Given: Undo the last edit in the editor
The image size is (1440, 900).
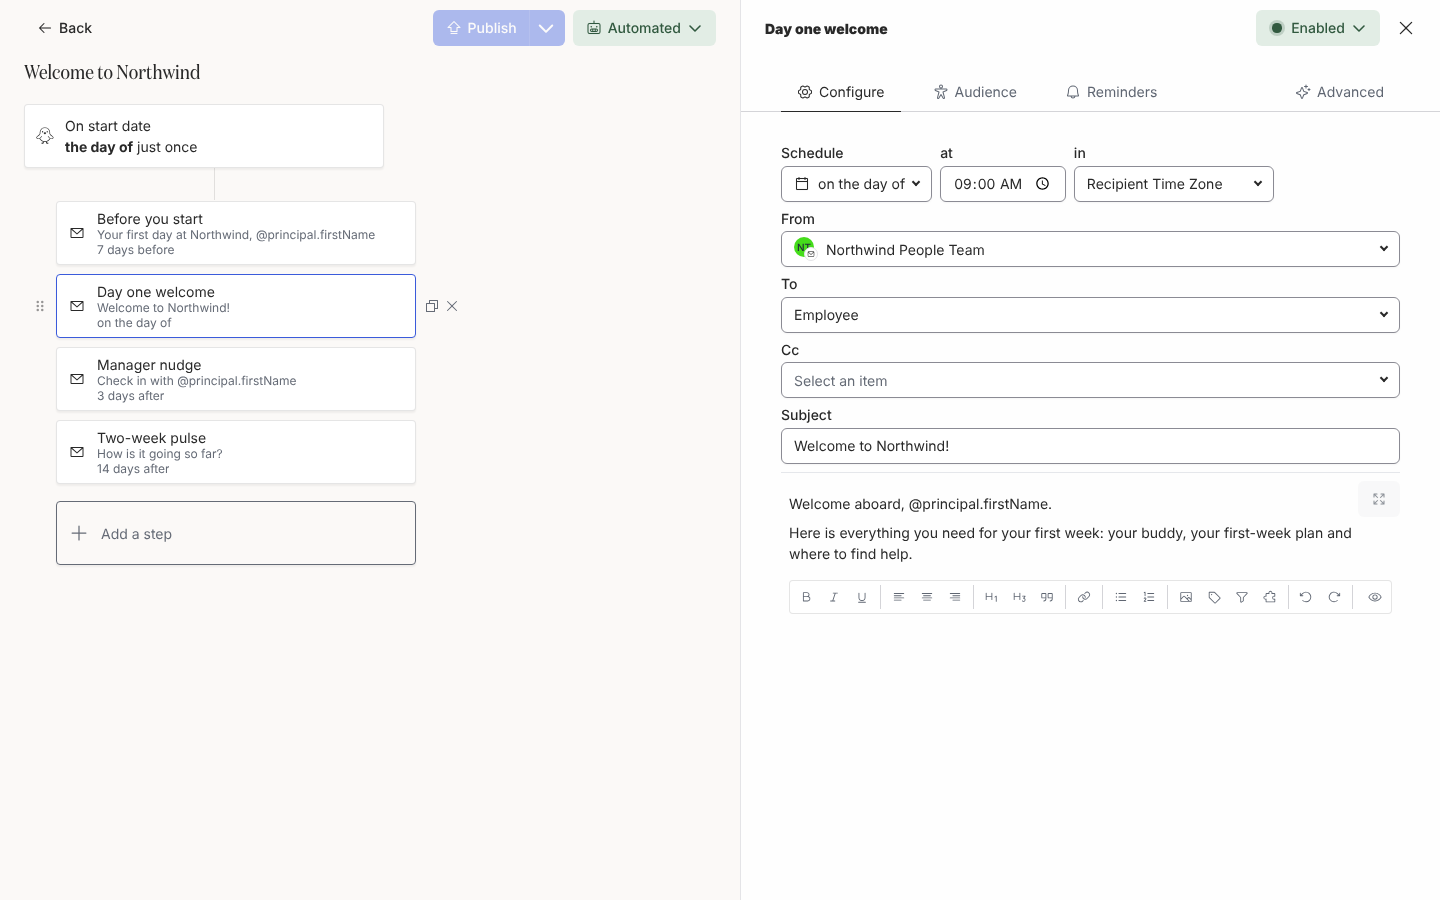Looking at the screenshot, I should pyautogui.click(x=1306, y=597).
